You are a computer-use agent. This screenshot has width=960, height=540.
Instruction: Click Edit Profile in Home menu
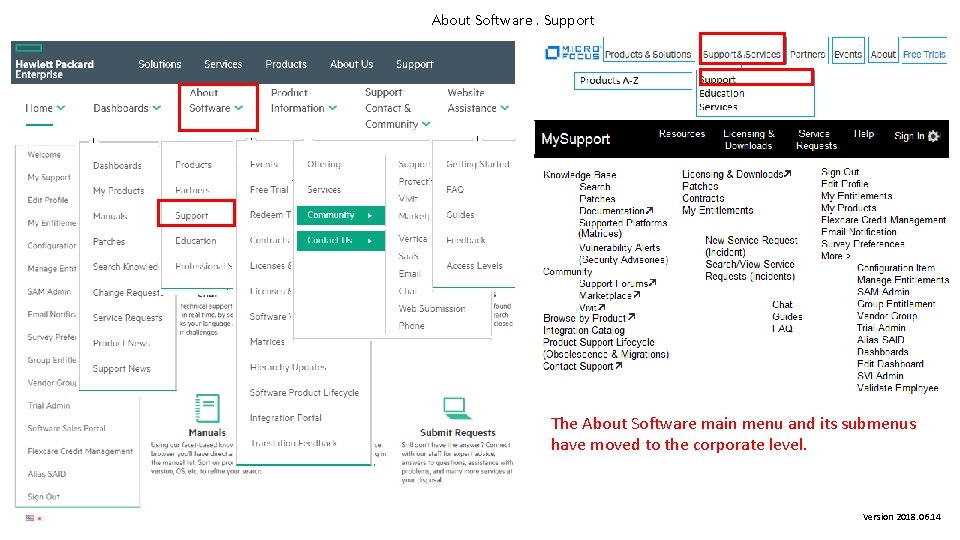pos(48,200)
